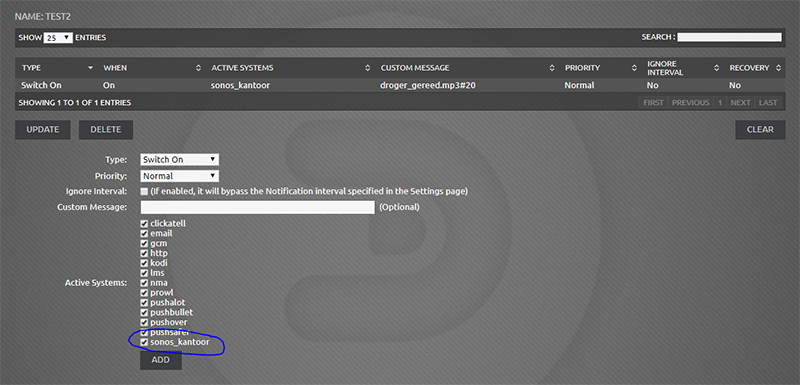Open the Priority dropdown showing Normal
Image resolution: width=800 pixels, height=385 pixels.
pyautogui.click(x=180, y=176)
